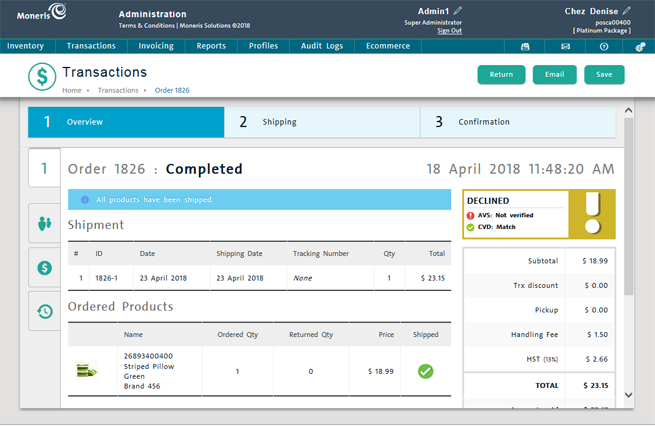The width and height of the screenshot is (655, 426).
Task: Click the Transactions breadcrumb link
Action: (x=118, y=90)
